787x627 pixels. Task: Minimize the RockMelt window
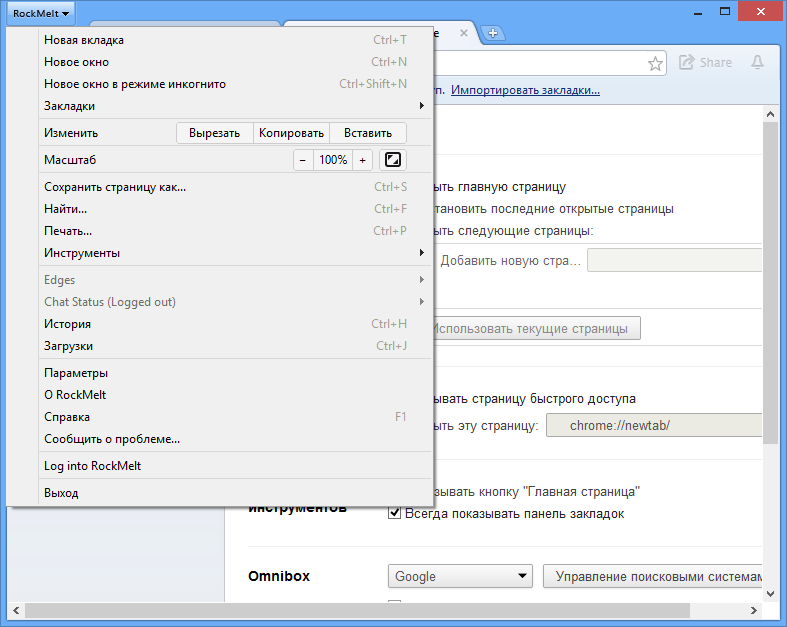698,12
